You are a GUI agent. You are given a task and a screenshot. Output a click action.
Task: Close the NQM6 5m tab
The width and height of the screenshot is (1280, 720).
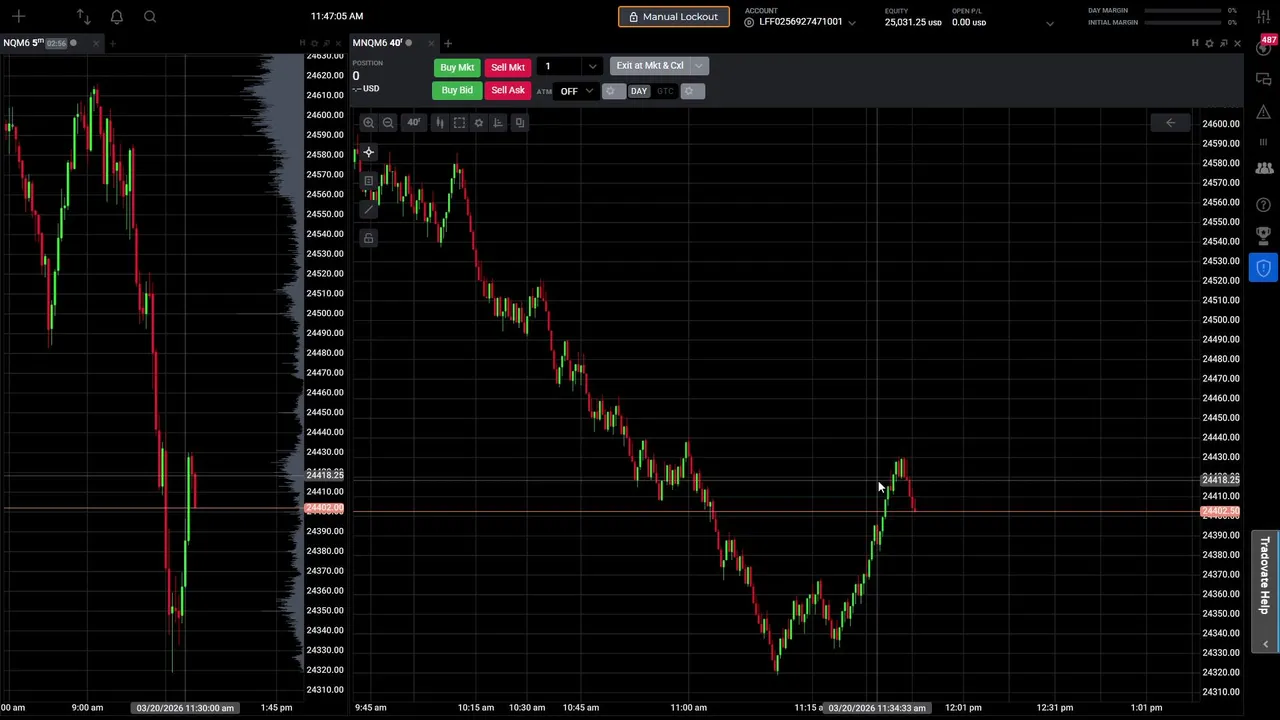pos(97,43)
